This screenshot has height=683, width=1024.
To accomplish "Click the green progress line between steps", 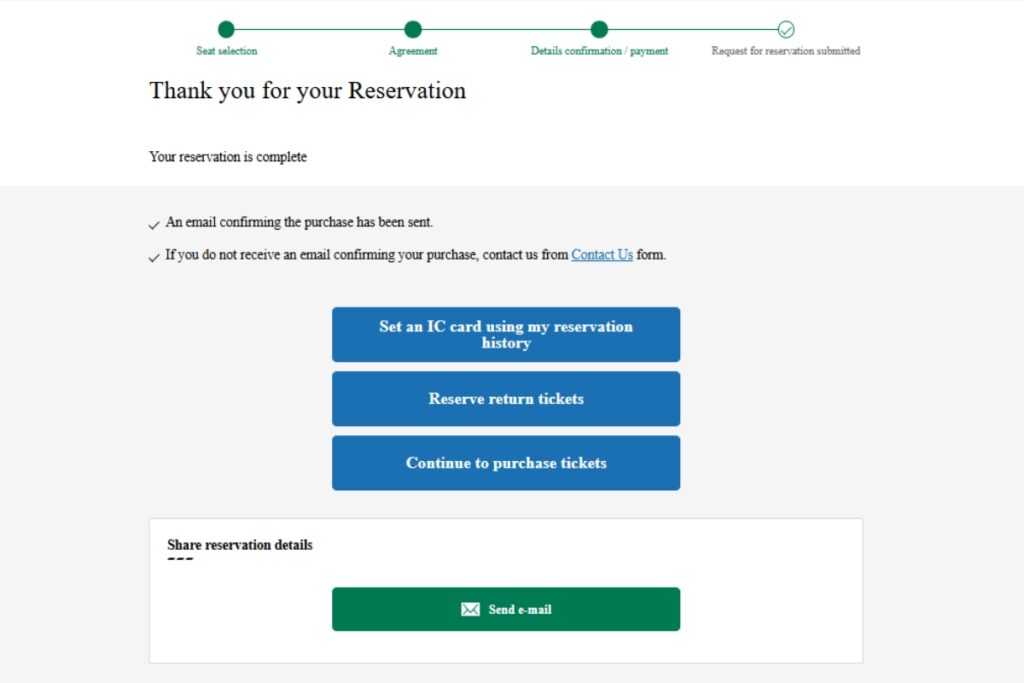I will [x=320, y=30].
